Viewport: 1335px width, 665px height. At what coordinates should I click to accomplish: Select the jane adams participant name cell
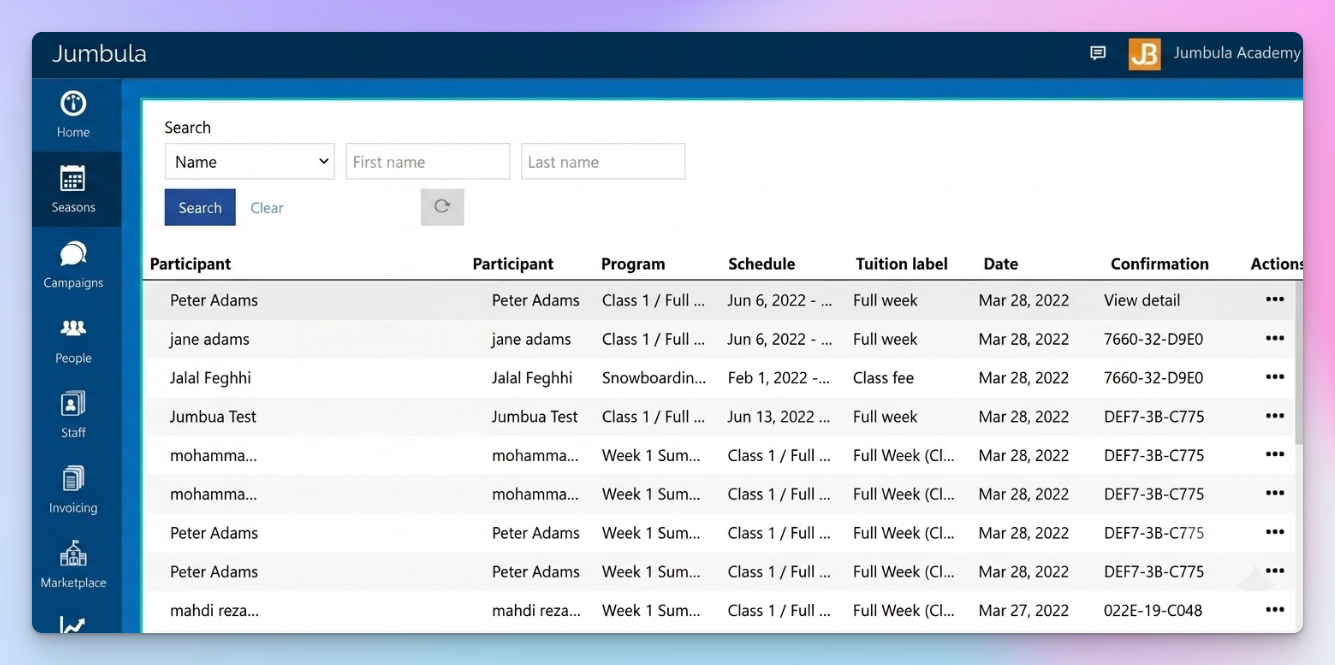click(210, 339)
